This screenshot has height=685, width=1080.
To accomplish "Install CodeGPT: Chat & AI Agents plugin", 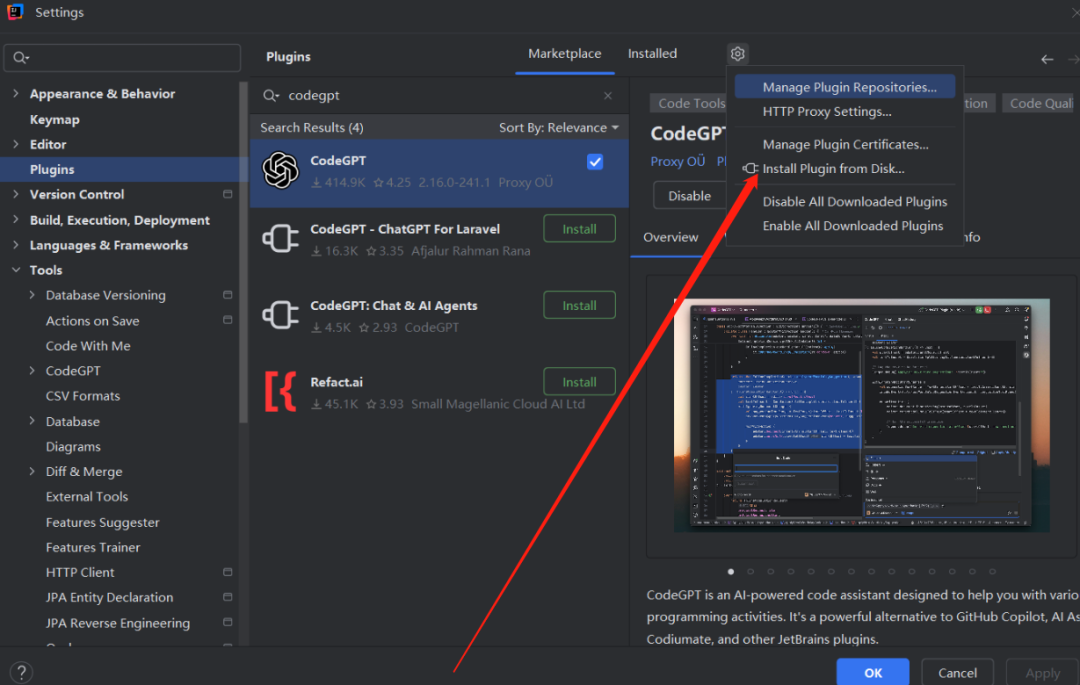I will [579, 305].
